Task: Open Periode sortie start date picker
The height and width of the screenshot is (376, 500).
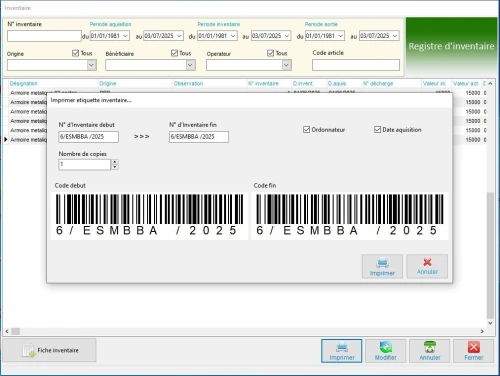Action: 341,36
